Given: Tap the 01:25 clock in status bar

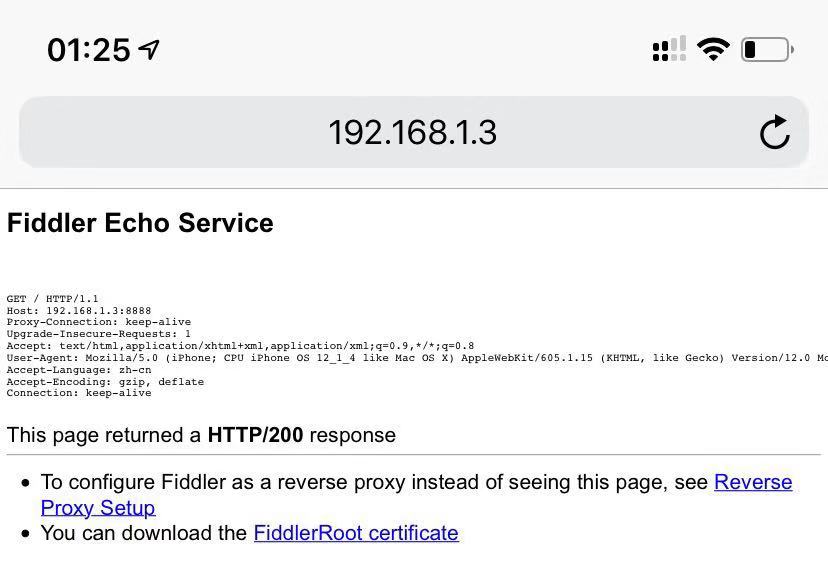Looking at the screenshot, I should (89, 50).
